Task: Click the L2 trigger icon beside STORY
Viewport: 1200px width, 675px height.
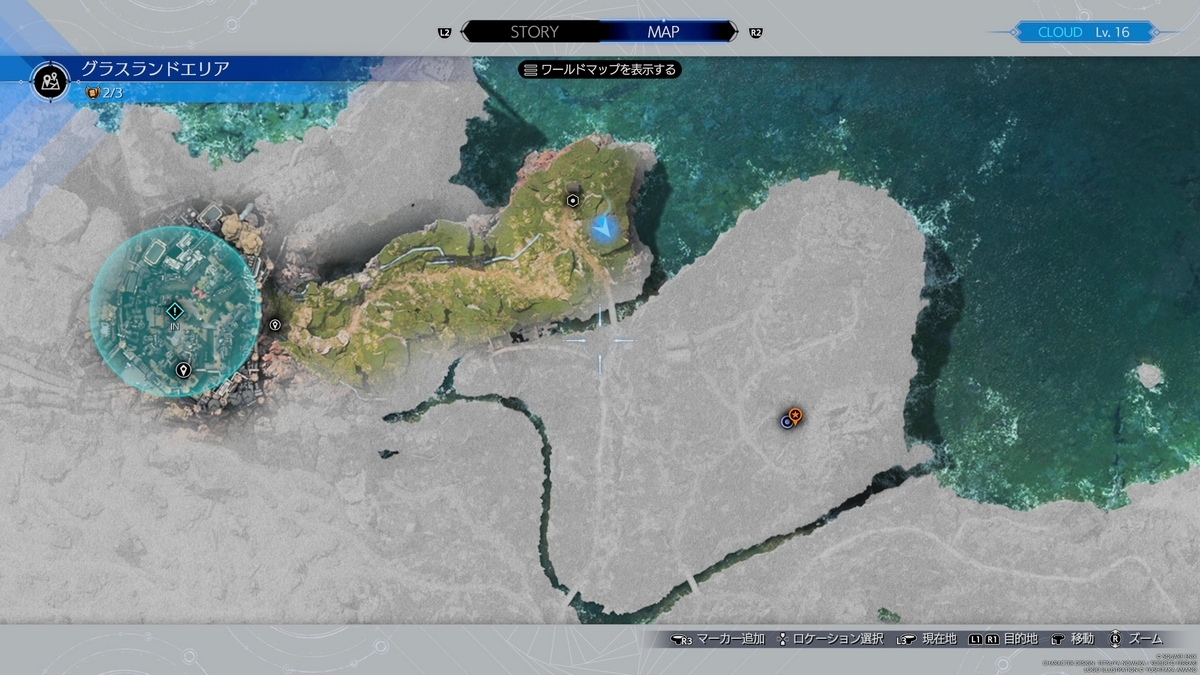Action: [446, 32]
